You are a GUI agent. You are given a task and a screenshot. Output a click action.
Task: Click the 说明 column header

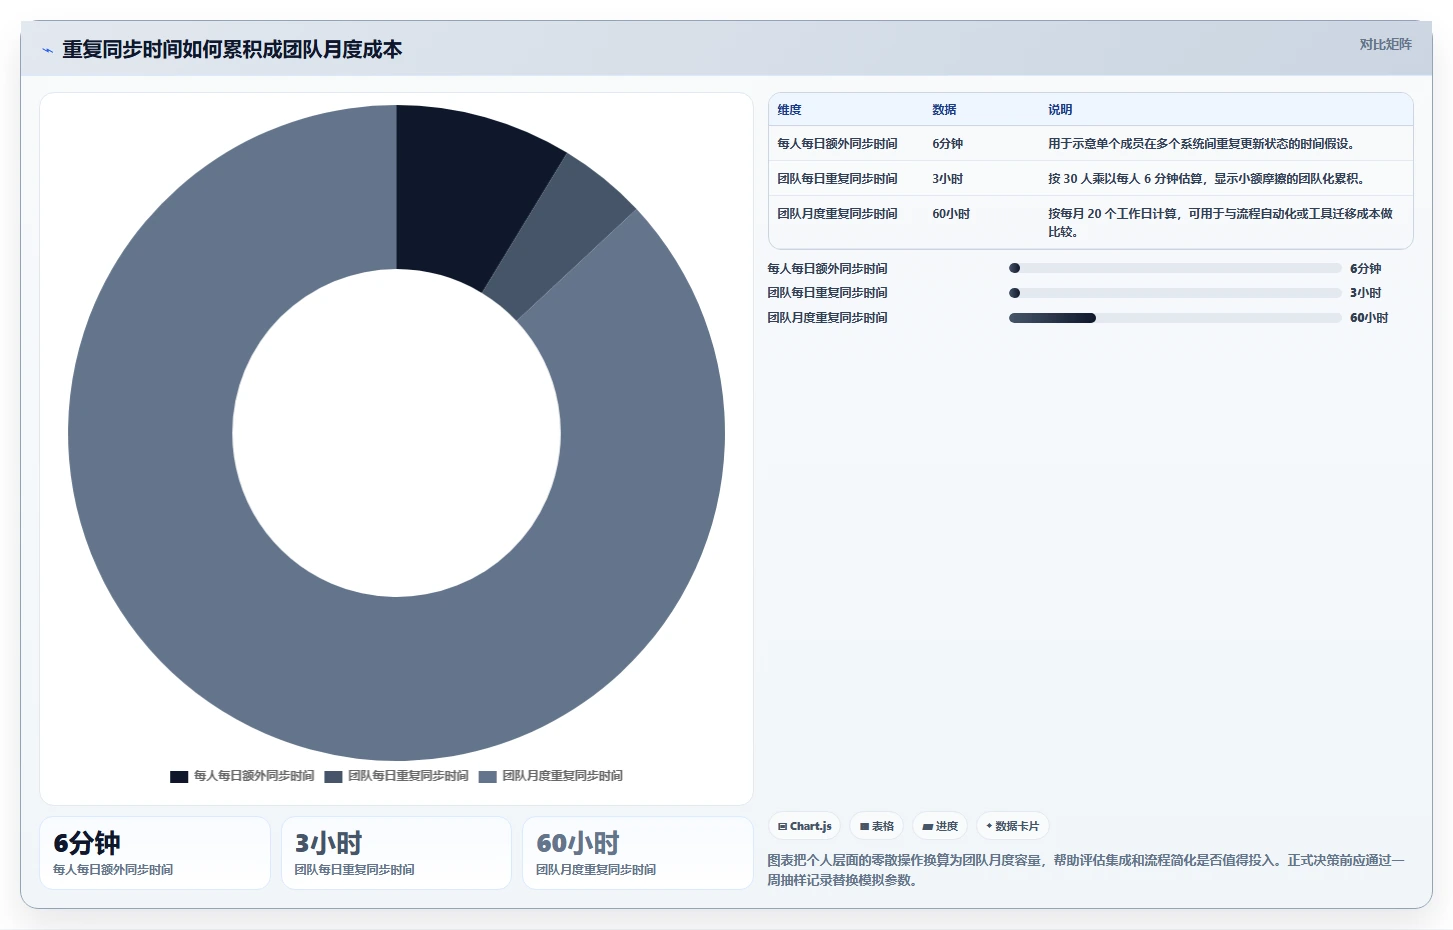pyautogui.click(x=1060, y=110)
